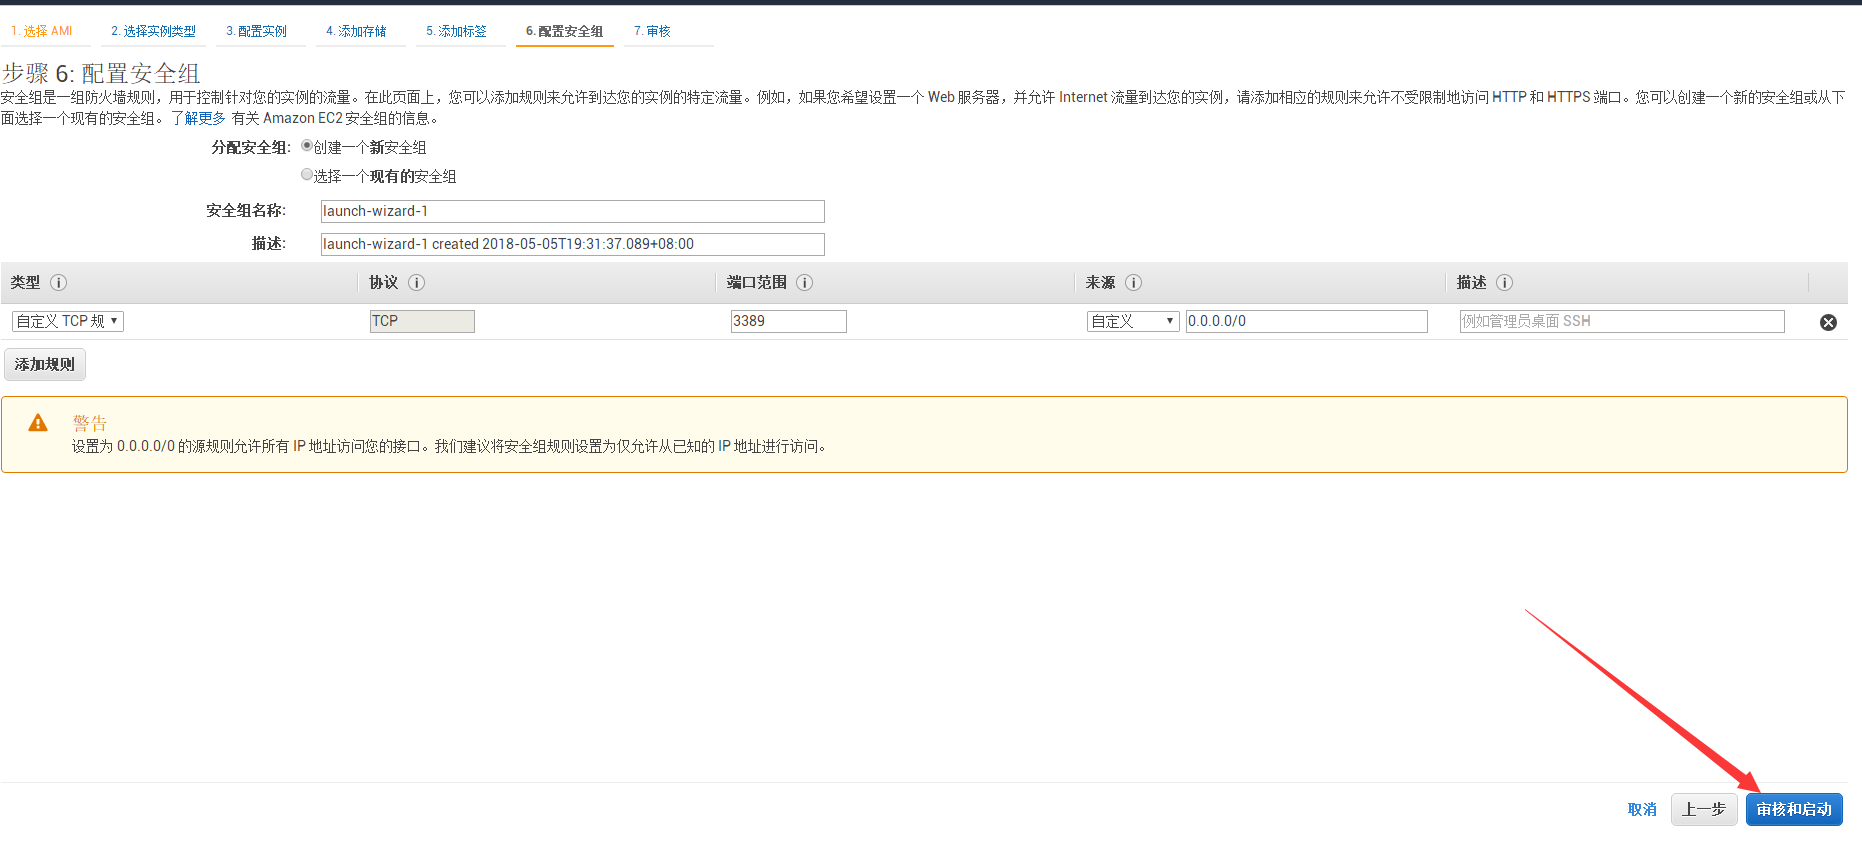
Task: Click the port range field showing 3389
Action: point(788,321)
